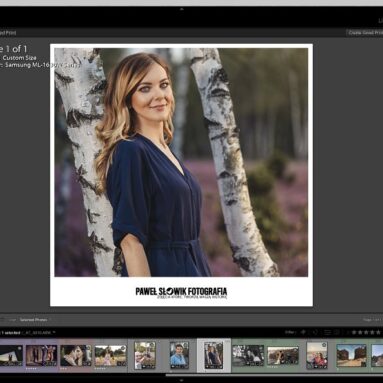Click the Paweł Słowik Fotografia identity plate

181,292
